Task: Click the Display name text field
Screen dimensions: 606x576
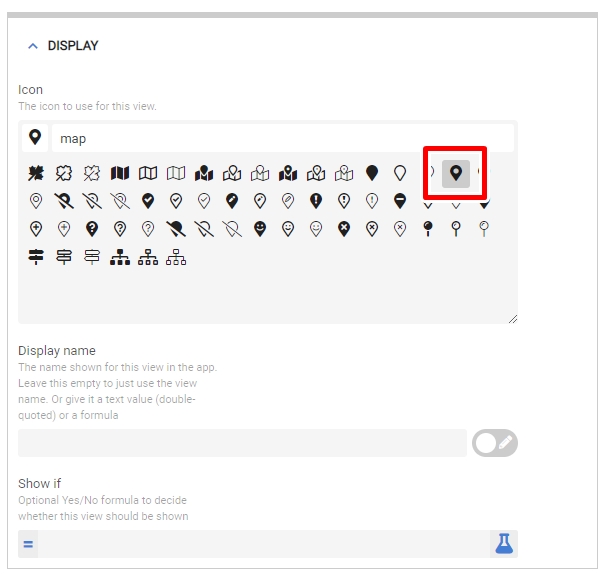Action: 242,443
